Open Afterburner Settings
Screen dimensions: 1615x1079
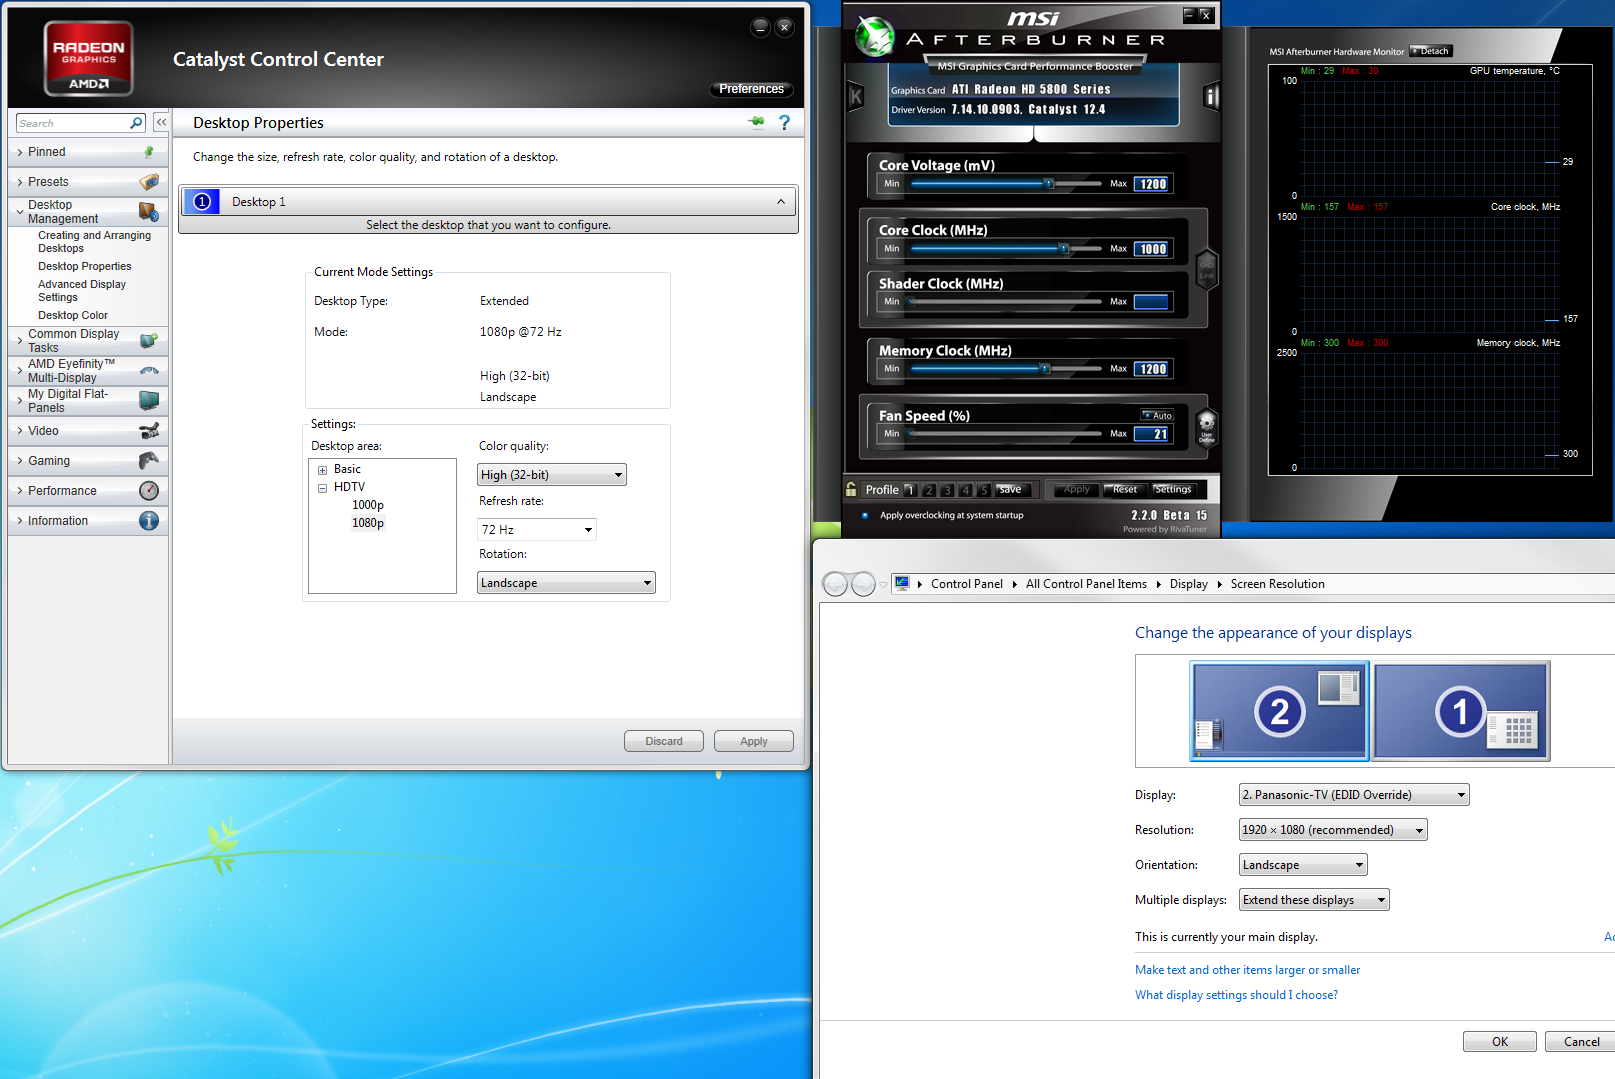pos(1173,490)
